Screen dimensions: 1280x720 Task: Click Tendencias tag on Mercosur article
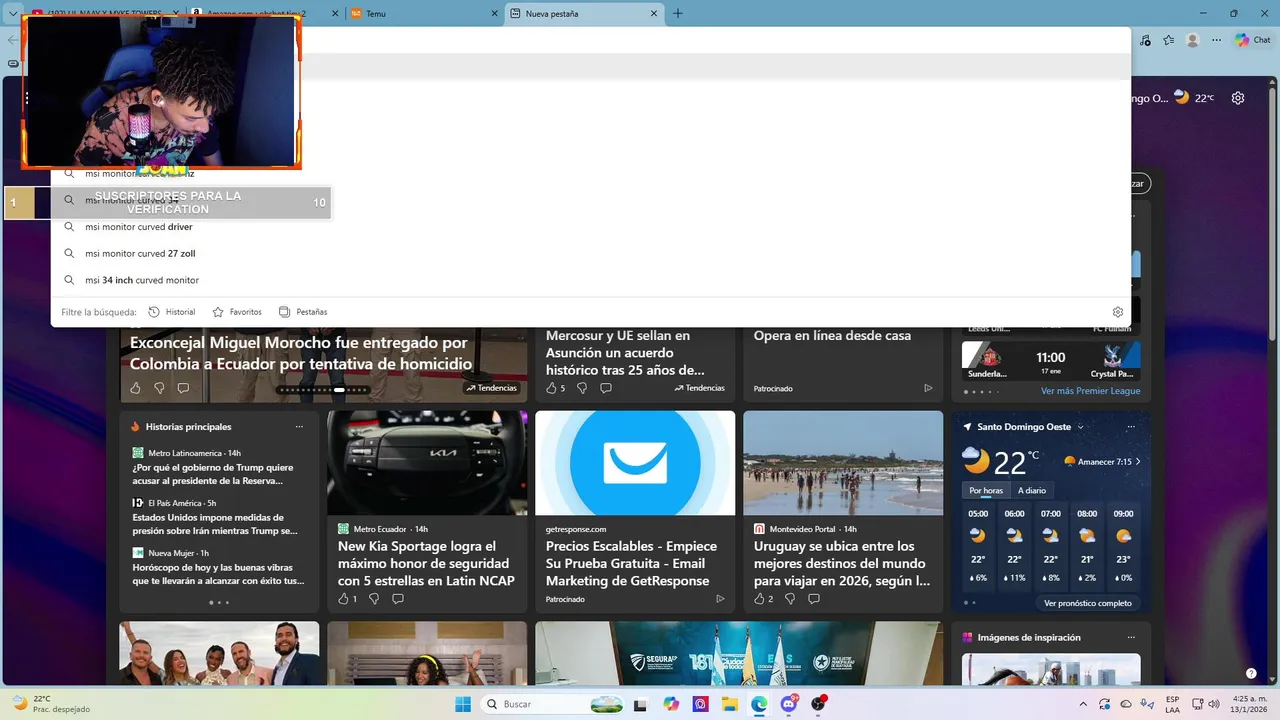(699, 388)
